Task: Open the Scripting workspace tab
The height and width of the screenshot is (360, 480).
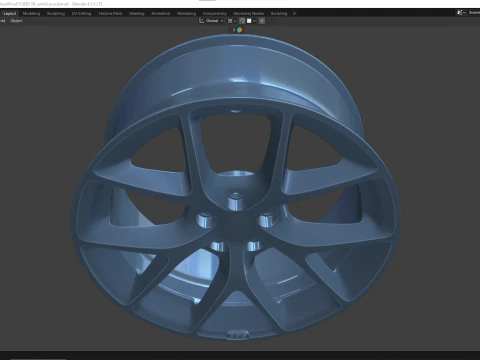Action: tap(279, 14)
